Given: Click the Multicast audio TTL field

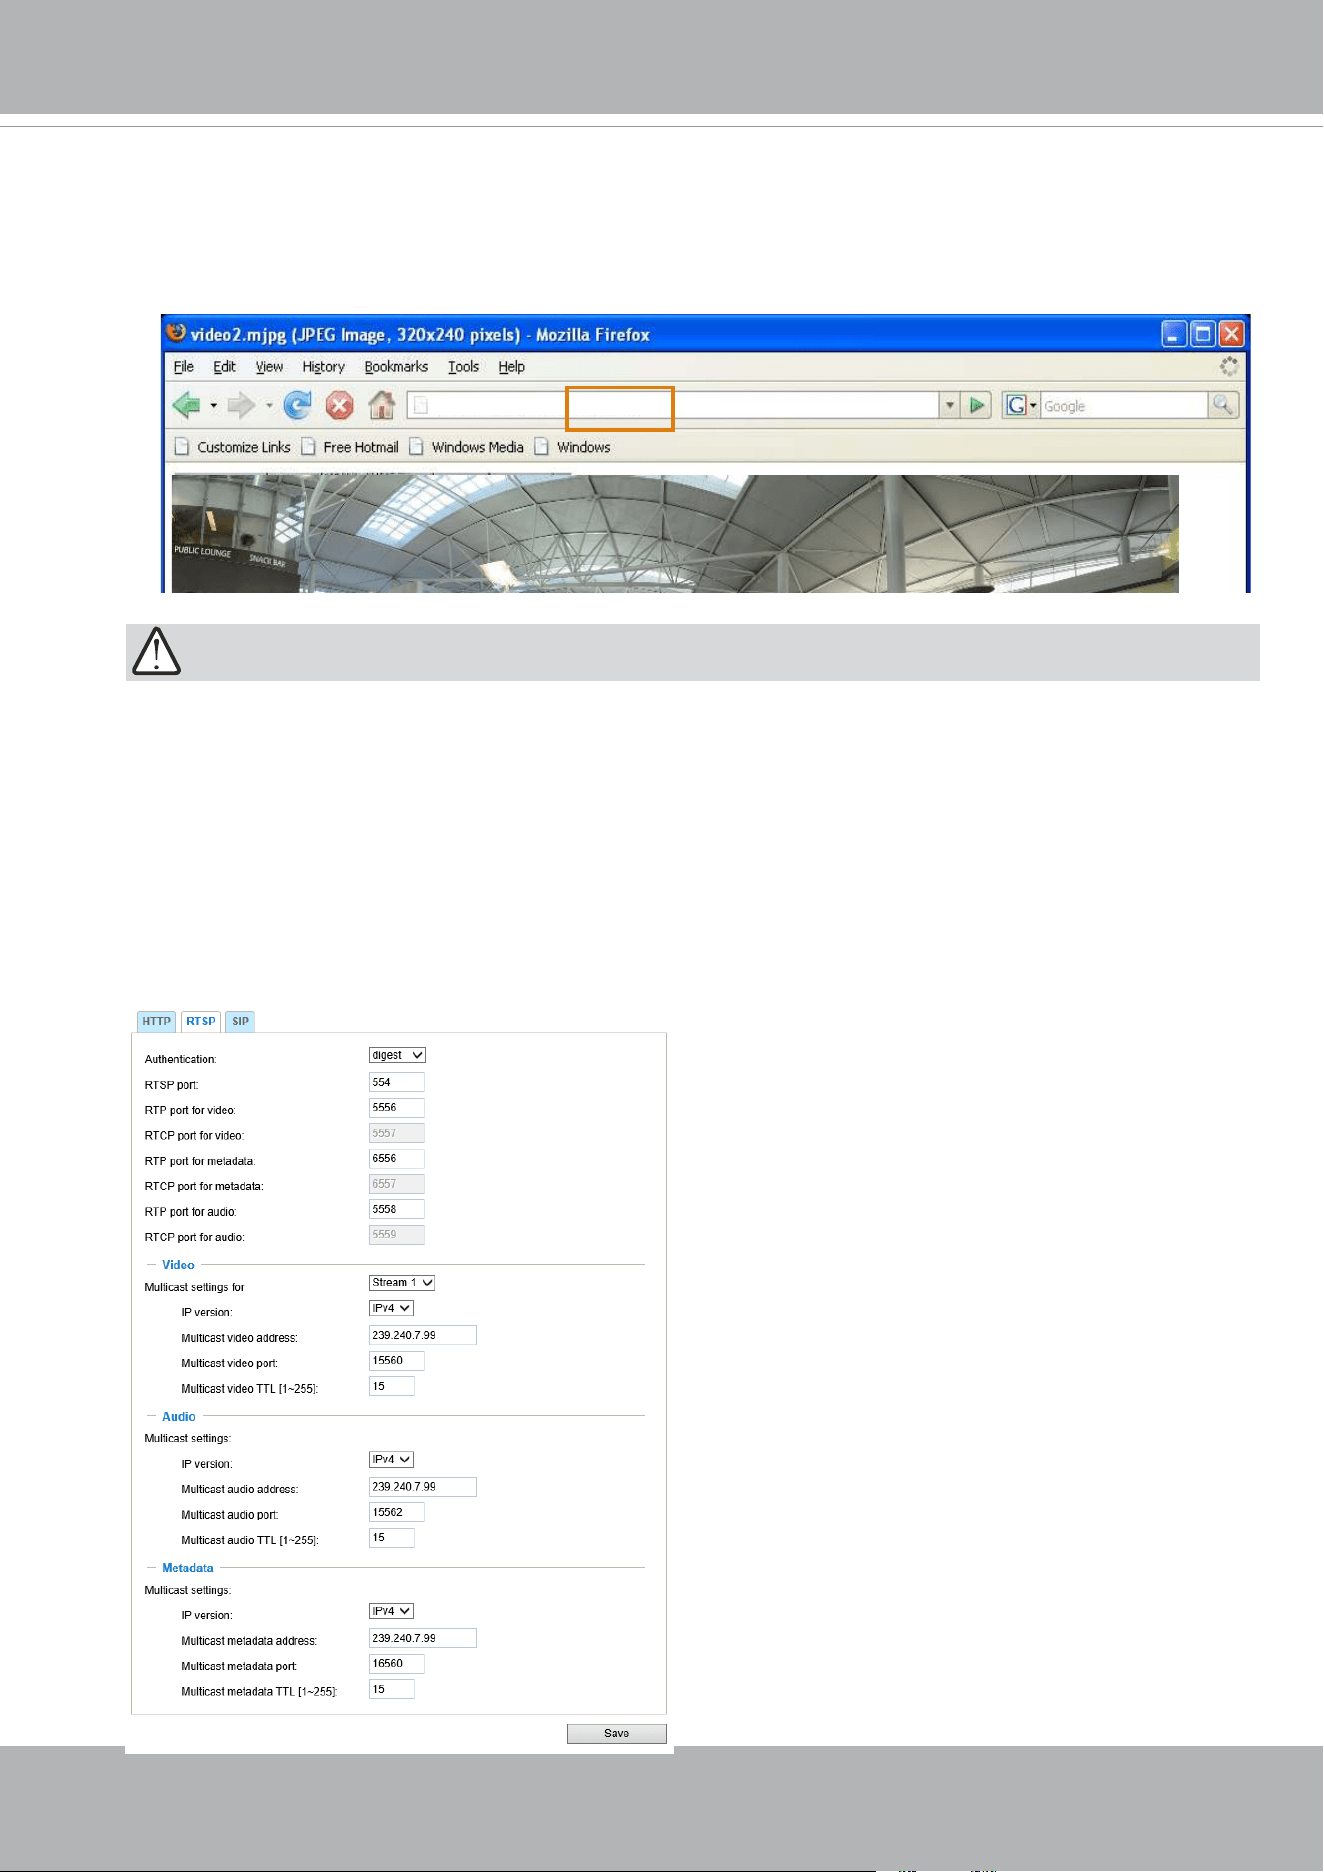Looking at the screenshot, I should [392, 1538].
